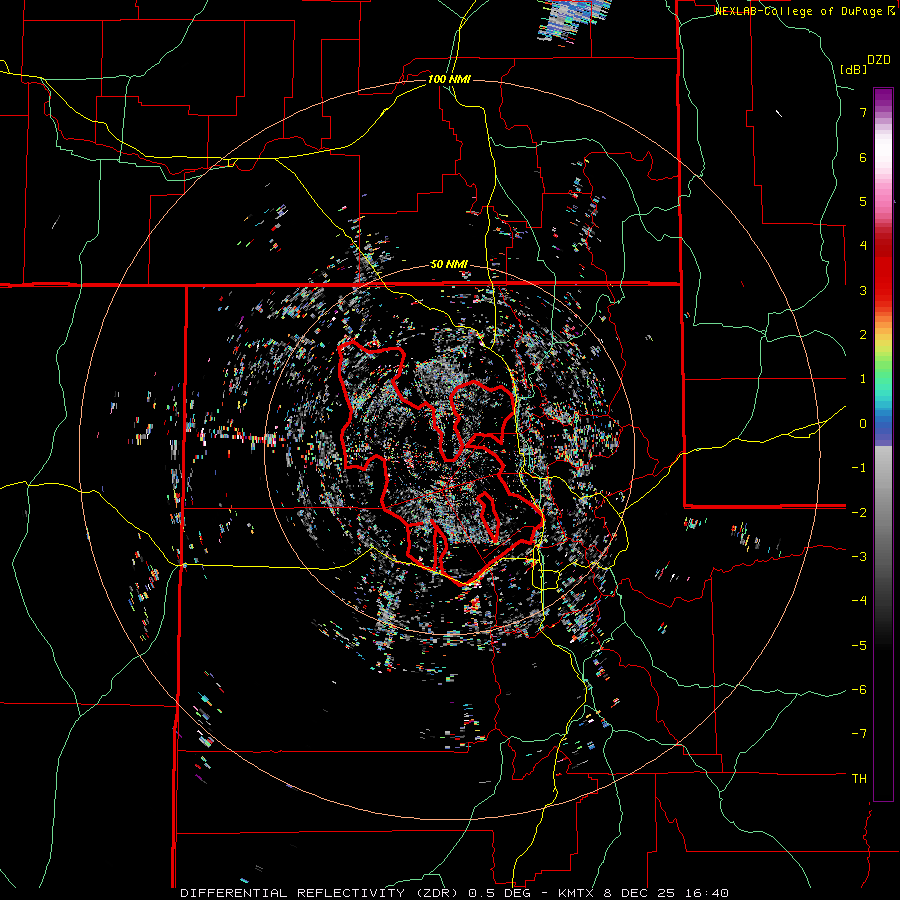Click the [dB] unit label

(854, 70)
